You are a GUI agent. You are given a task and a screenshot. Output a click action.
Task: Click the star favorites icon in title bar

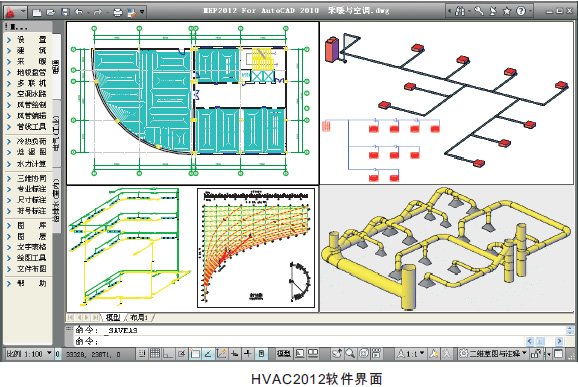507,11
